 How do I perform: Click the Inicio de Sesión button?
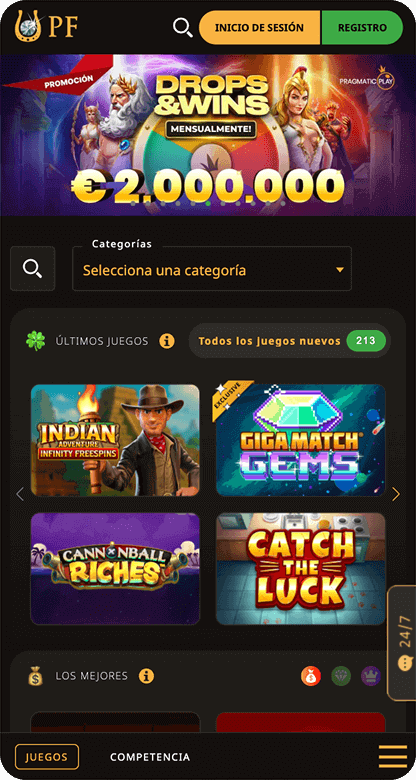tap(260, 27)
